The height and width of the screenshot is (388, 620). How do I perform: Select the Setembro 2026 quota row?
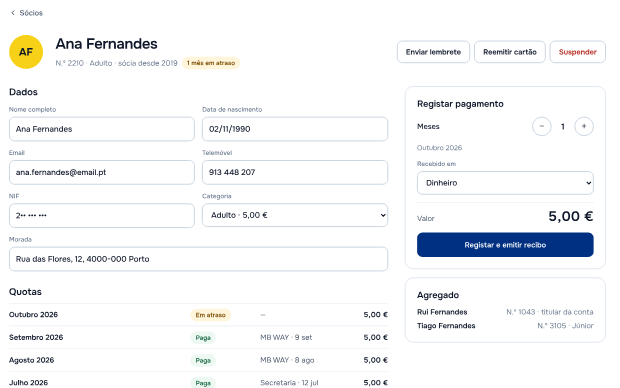pos(198,337)
